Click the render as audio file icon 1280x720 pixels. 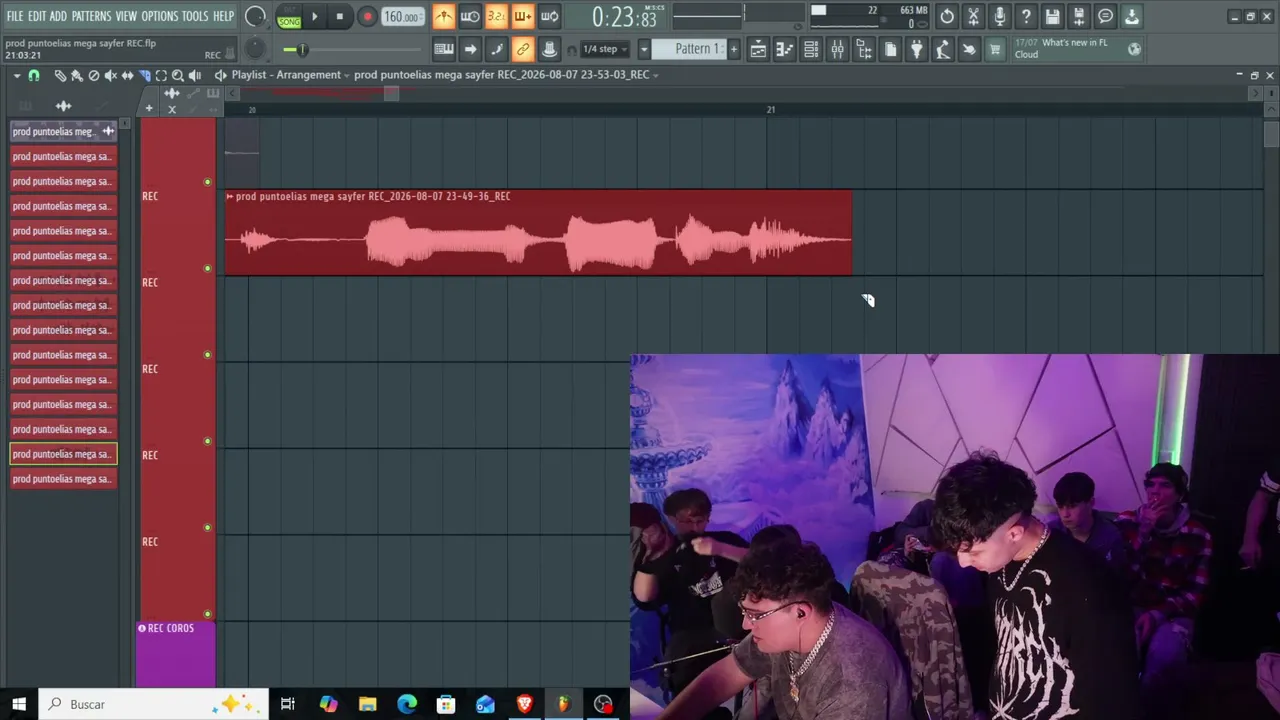pos(1078,17)
